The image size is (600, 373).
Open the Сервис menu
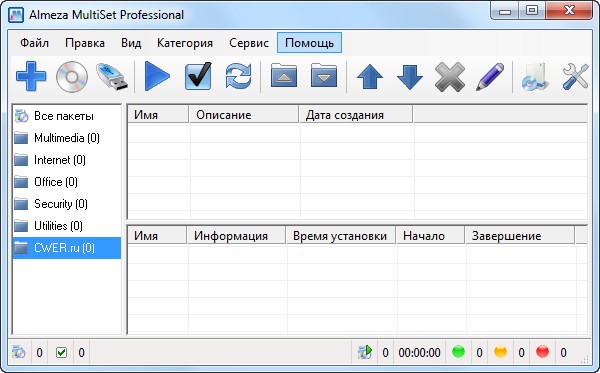249,43
